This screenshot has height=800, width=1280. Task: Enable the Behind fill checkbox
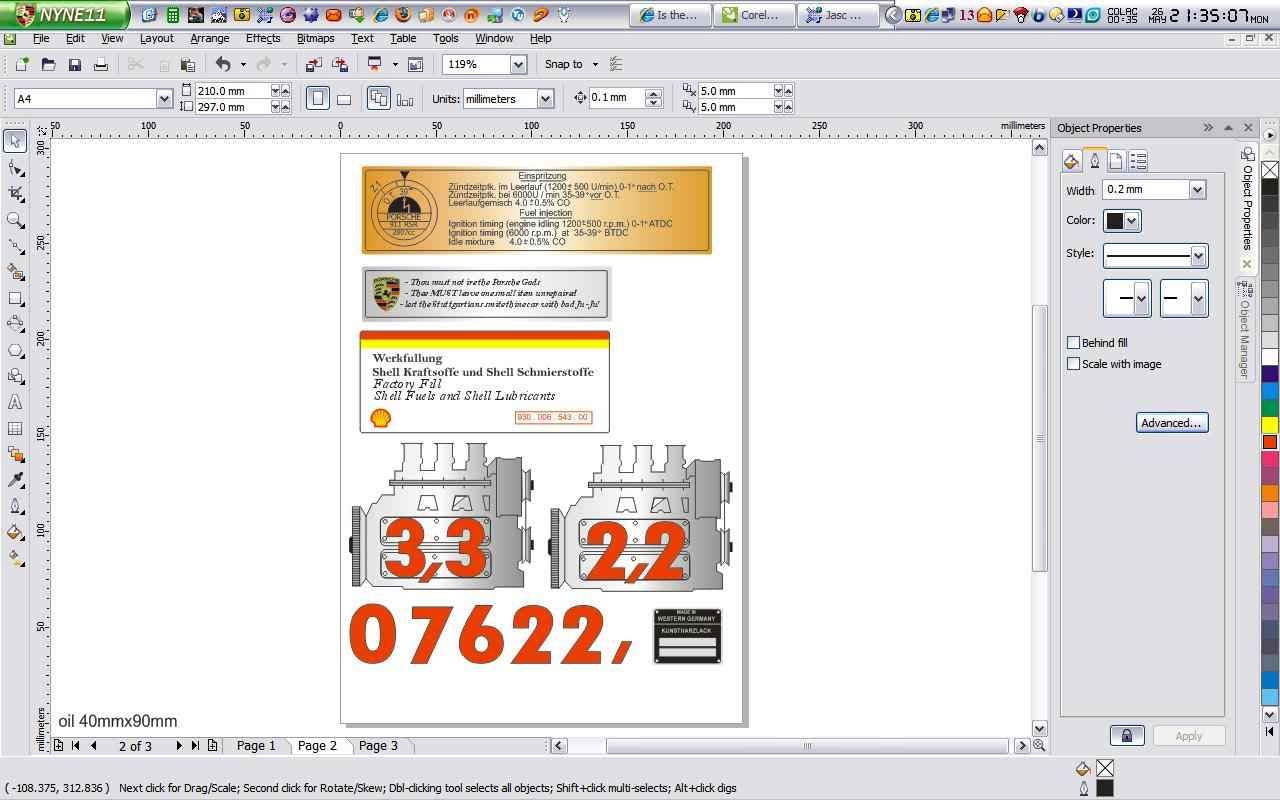1073,342
